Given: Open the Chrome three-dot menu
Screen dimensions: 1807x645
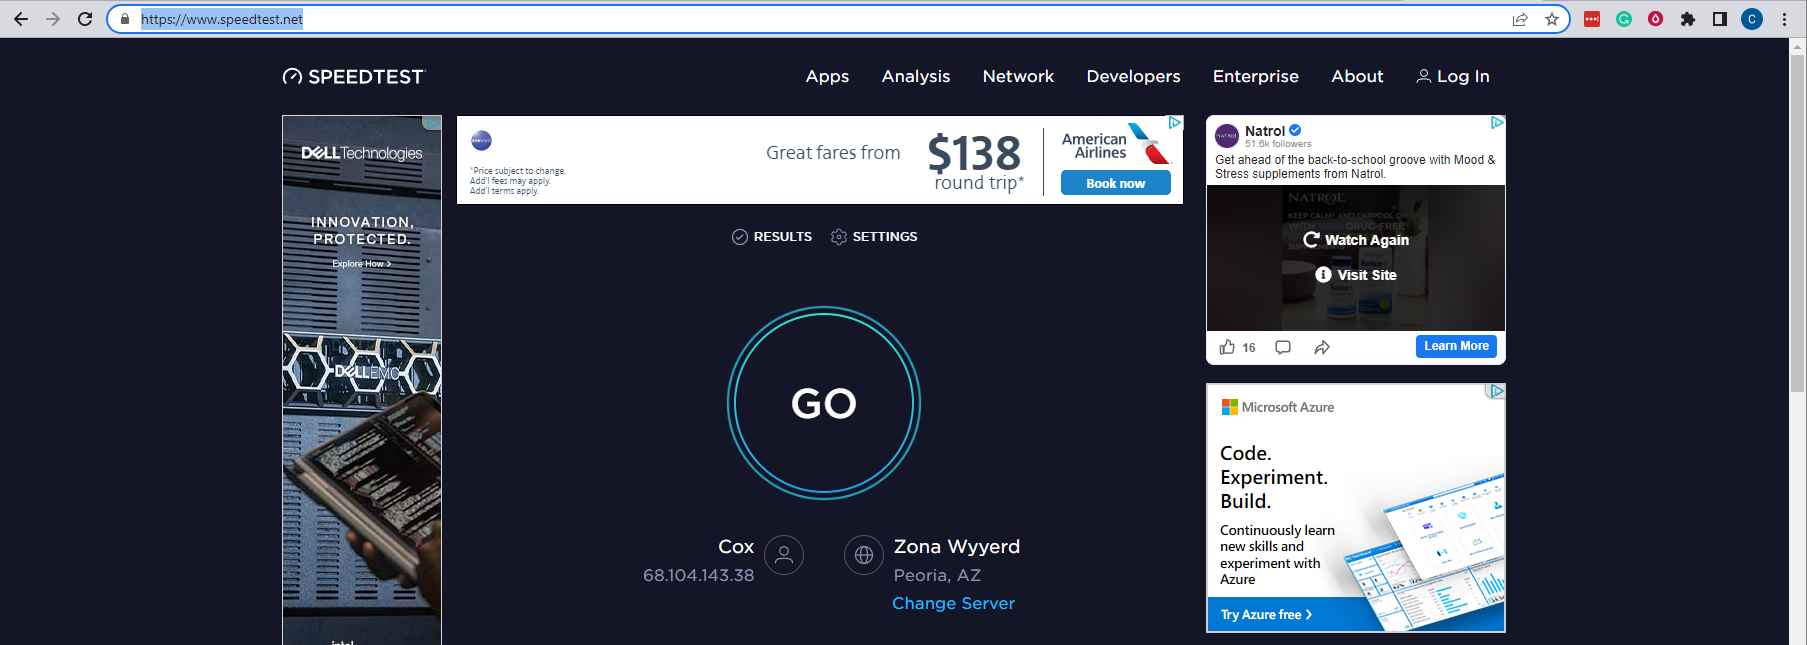Looking at the screenshot, I should coord(1784,19).
